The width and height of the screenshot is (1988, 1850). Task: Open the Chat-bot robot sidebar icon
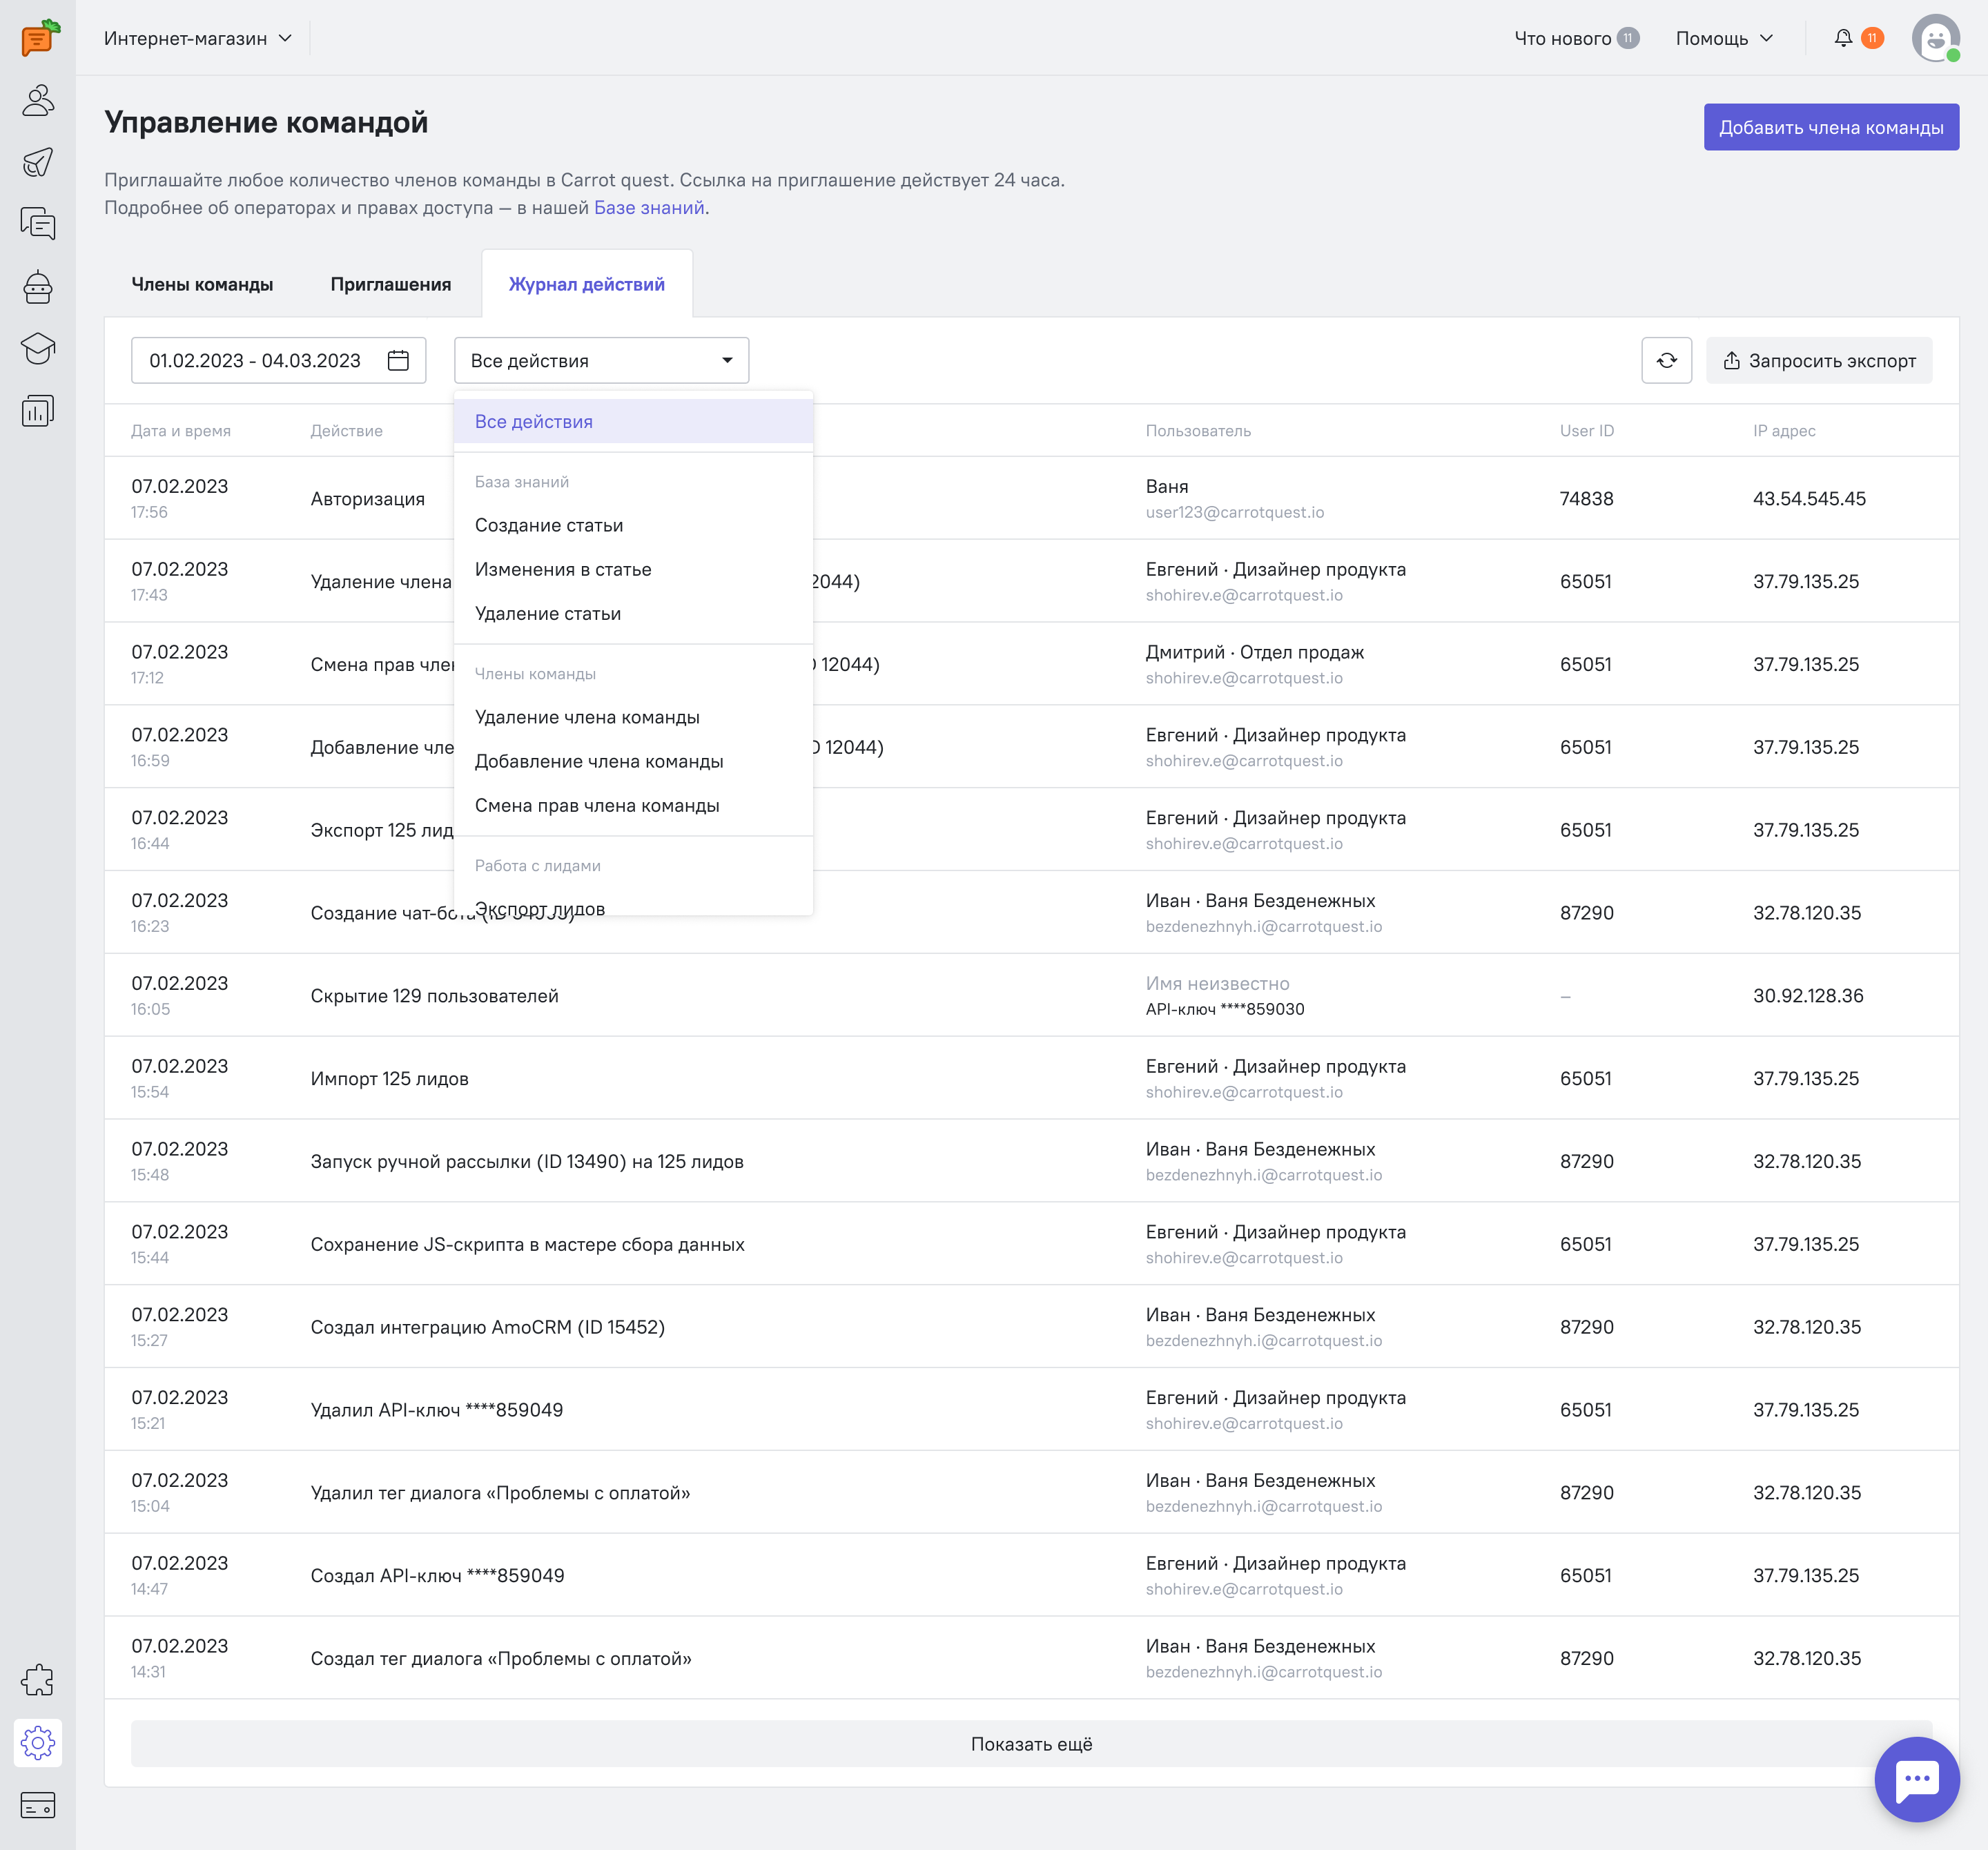point(38,287)
